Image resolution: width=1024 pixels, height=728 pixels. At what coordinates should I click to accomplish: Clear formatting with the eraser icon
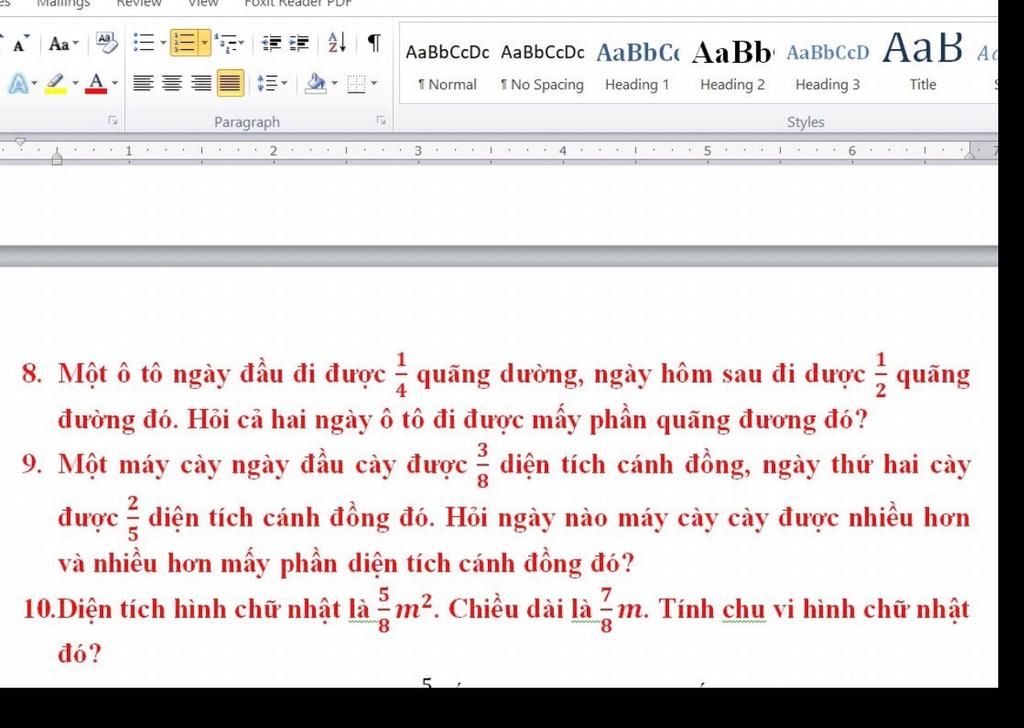click(107, 42)
